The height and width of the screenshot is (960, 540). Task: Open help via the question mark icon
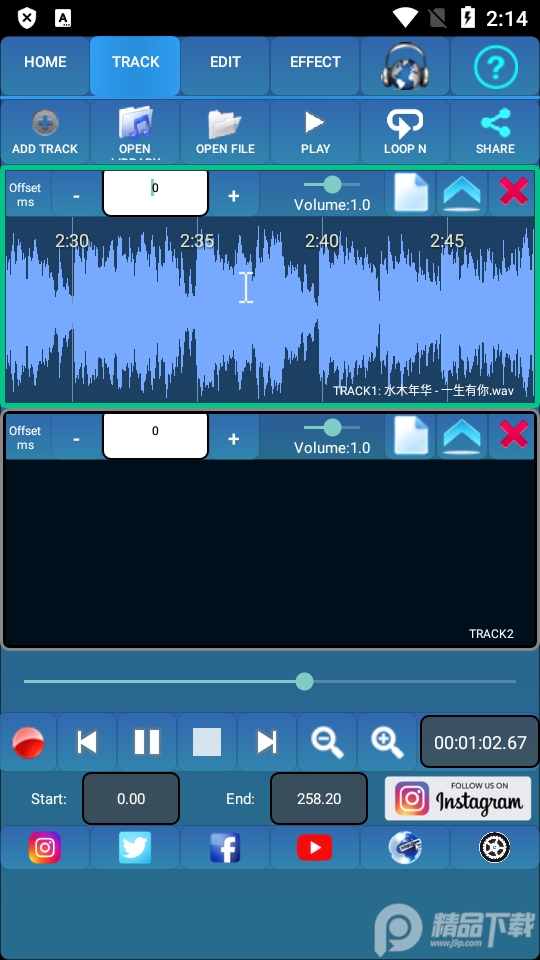coord(495,66)
